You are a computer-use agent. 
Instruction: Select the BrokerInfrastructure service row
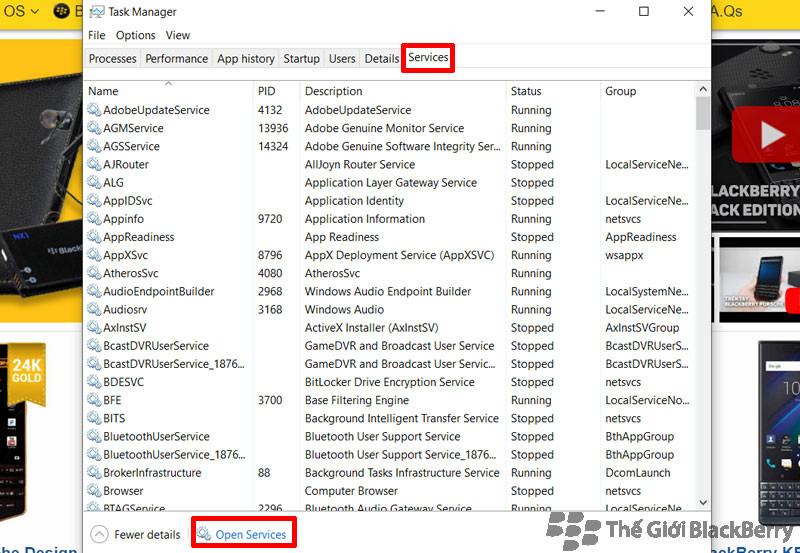click(152, 473)
